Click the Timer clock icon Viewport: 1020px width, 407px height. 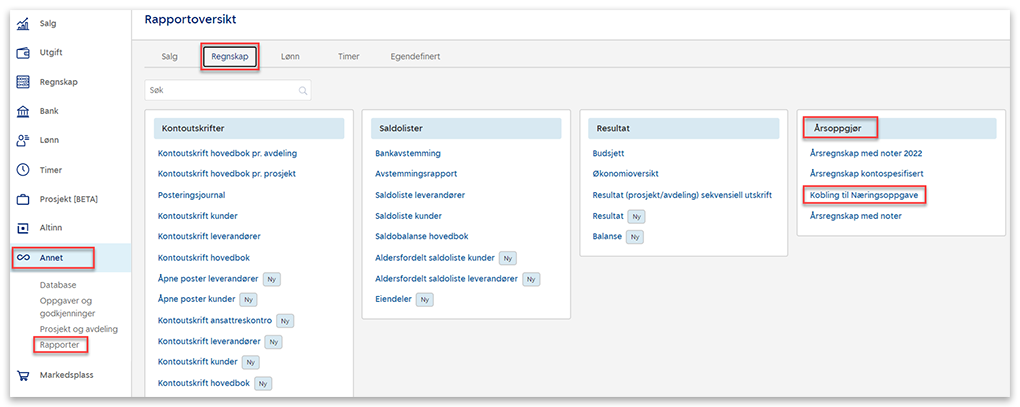23,170
